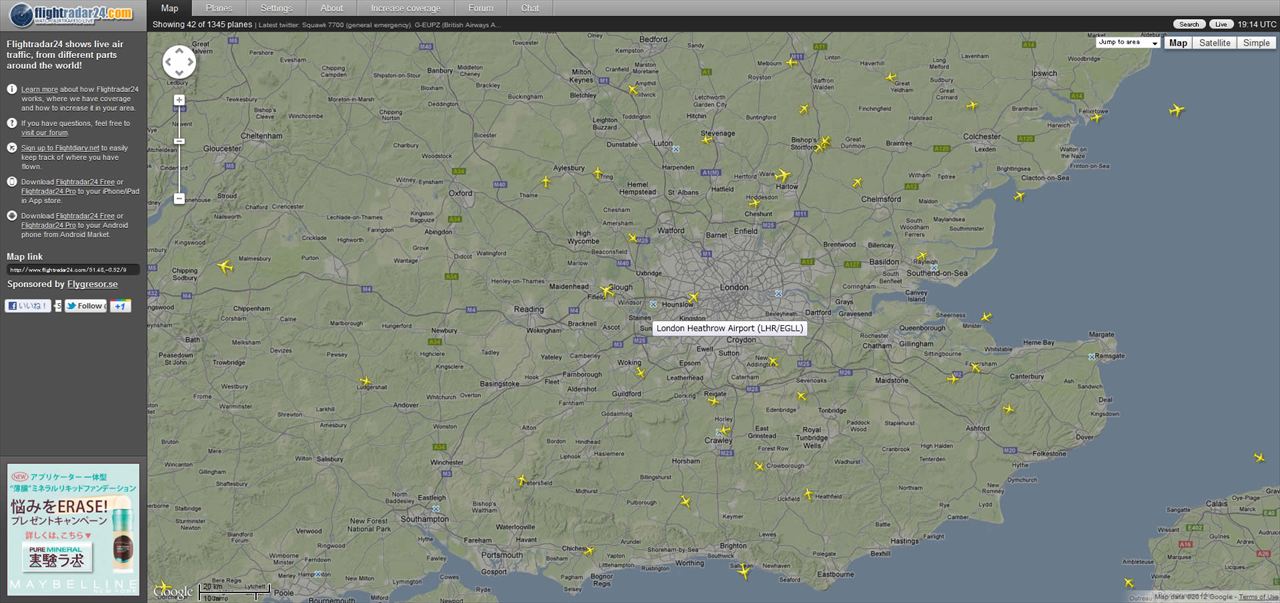Switch map view to Satellite
Image resolution: width=1280 pixels, height=603 pixels.
coord(1215,43)
